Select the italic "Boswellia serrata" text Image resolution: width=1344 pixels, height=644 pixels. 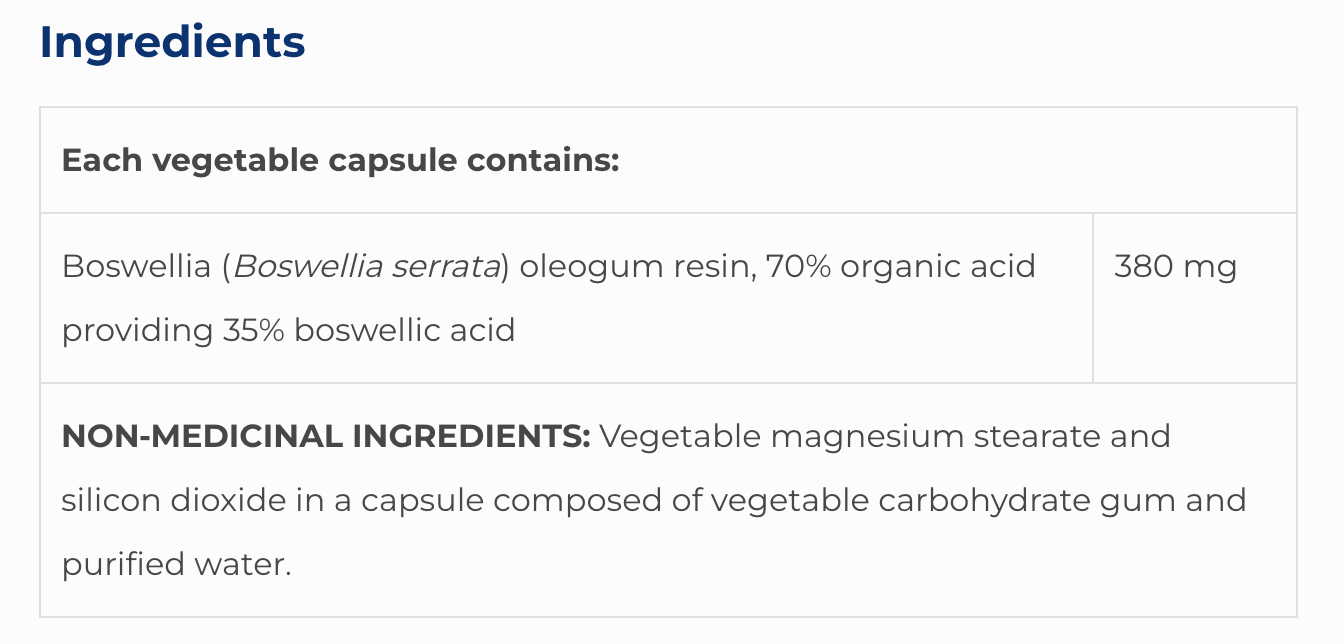point(366,267)
